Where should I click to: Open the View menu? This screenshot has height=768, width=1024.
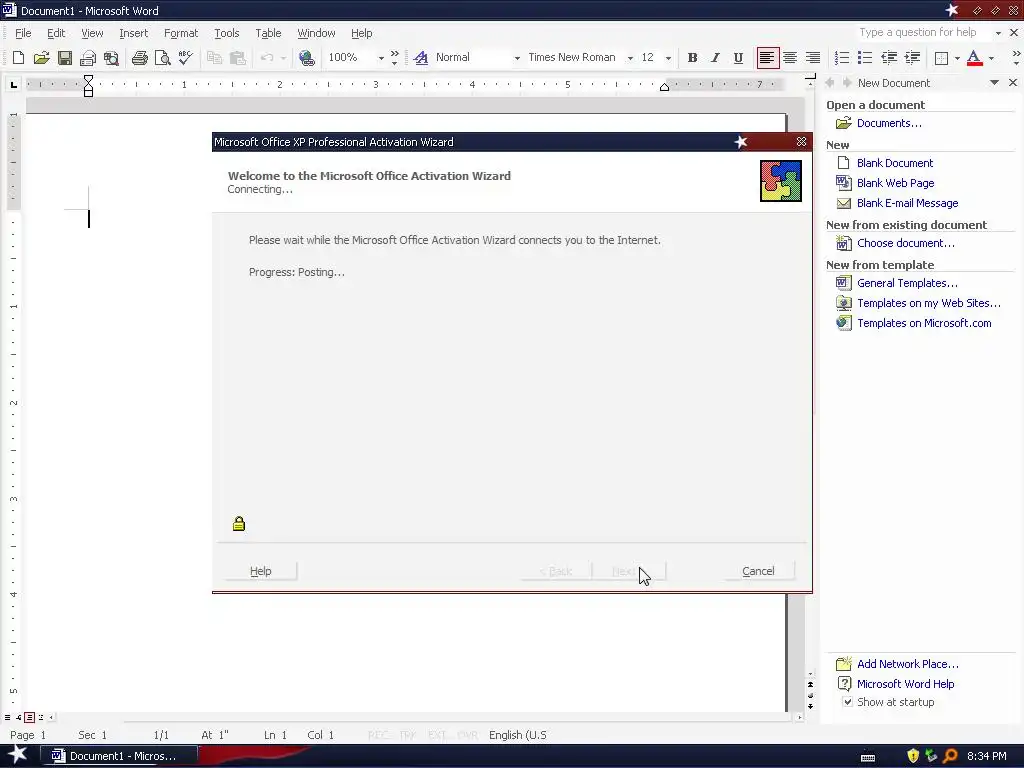click(x=92, y=33)
